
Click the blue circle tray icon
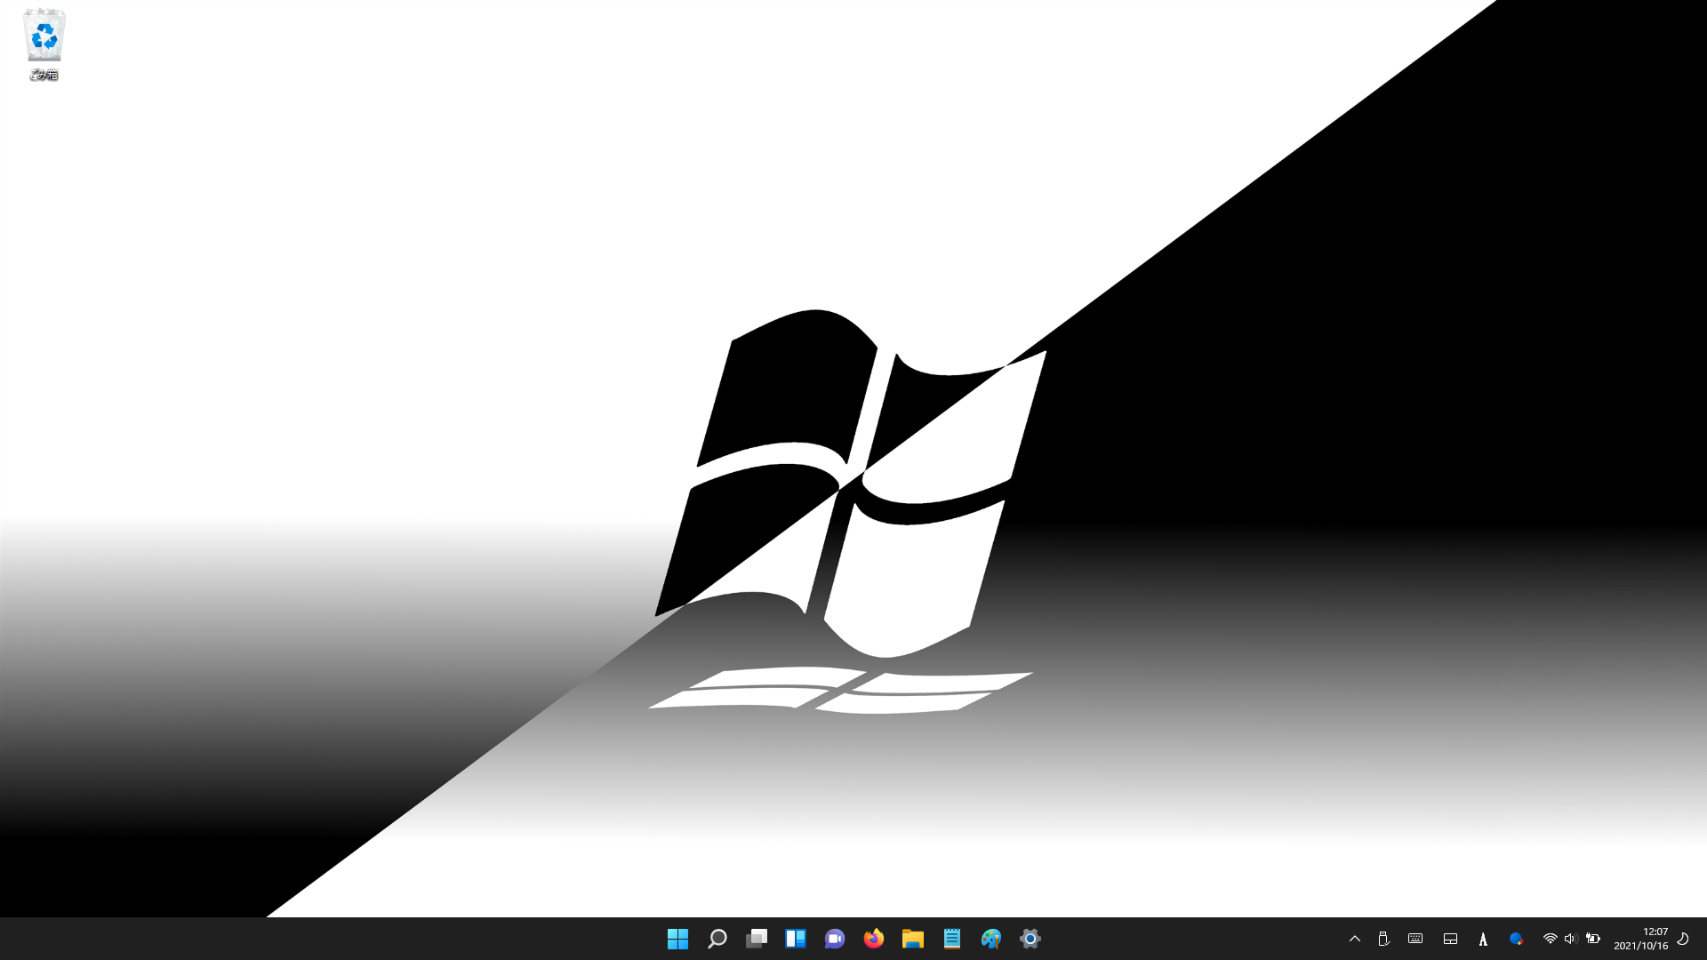click(1516, 939)
